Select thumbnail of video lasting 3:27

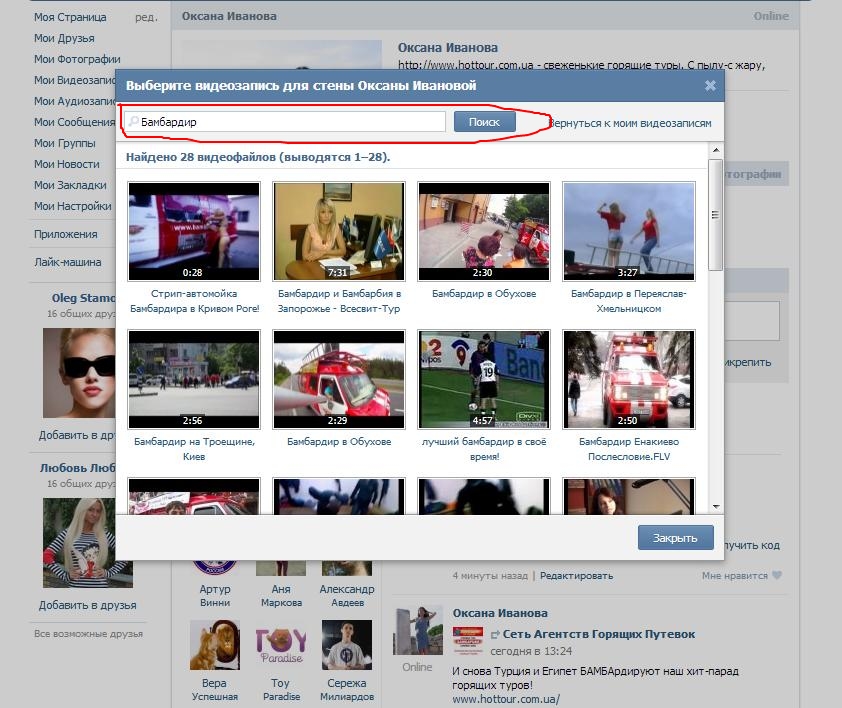629,231
